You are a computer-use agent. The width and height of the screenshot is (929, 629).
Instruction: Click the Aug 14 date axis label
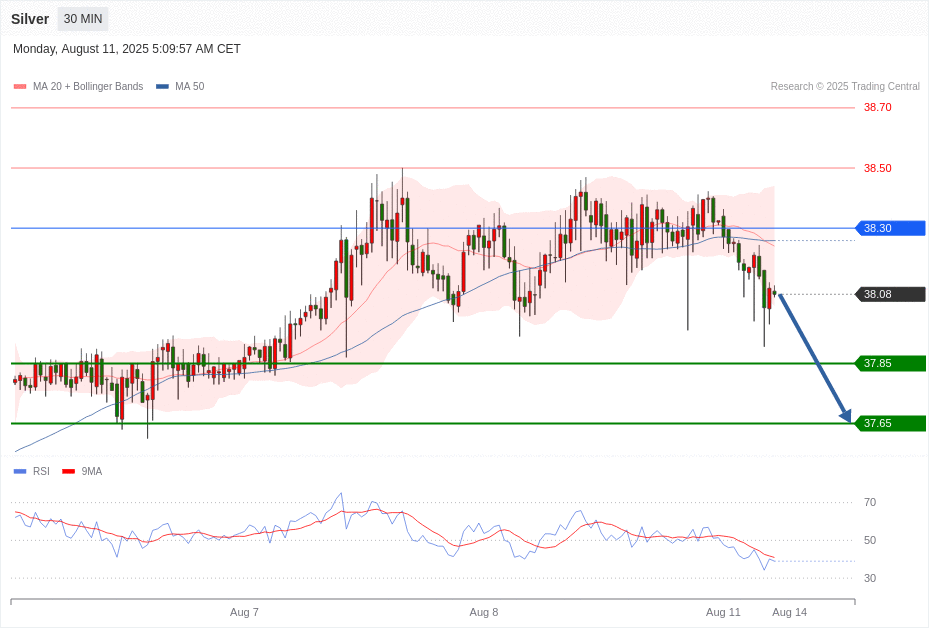(789, 612)
